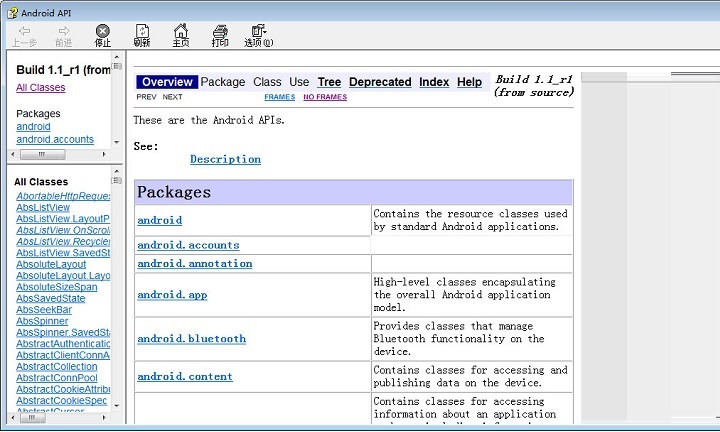The width and height of the screenshot is (720, 432).
Task: Open AbsoluteSizeSpan class link
Action: point(56,287)
